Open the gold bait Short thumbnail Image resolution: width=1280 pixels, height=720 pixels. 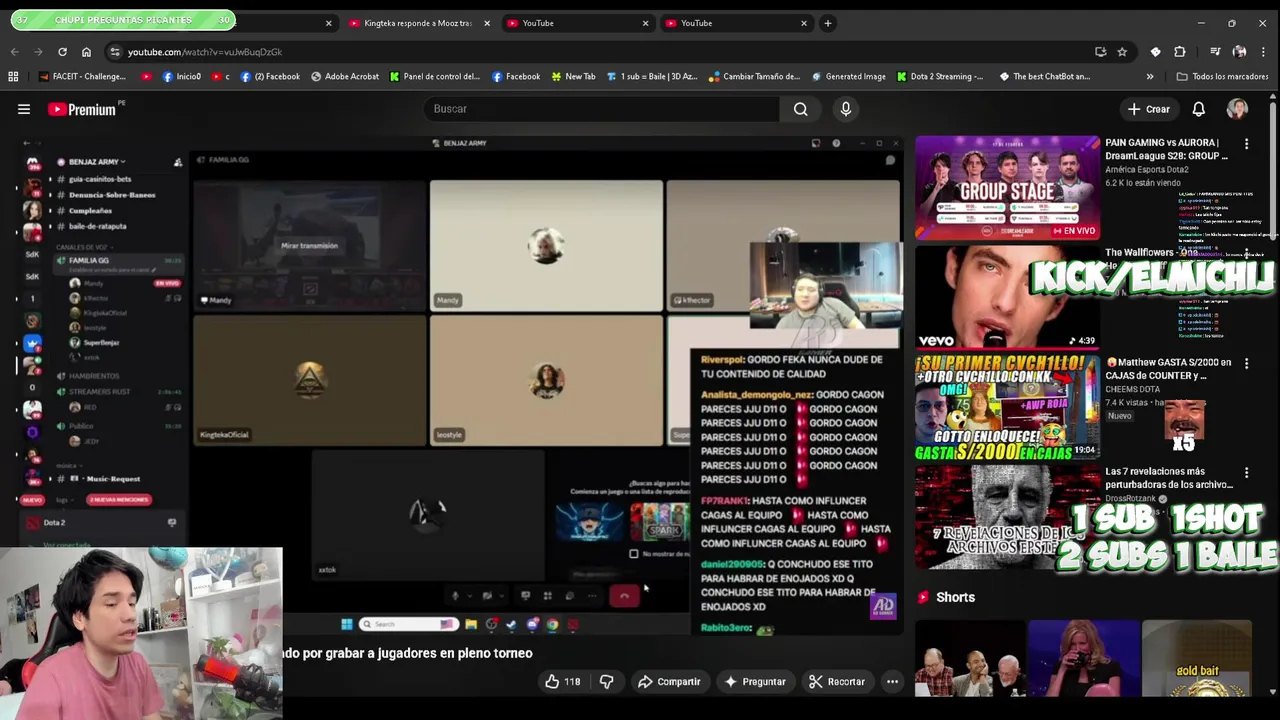tap(1197, 658)
